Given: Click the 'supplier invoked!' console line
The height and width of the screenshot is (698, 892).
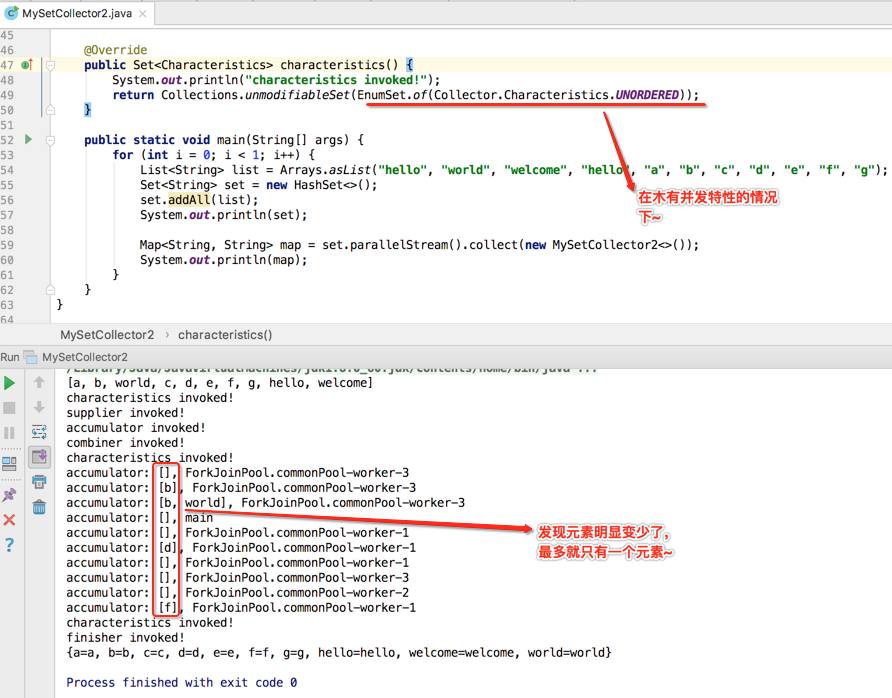Looking at the screenshot, I should click(125, 413).
